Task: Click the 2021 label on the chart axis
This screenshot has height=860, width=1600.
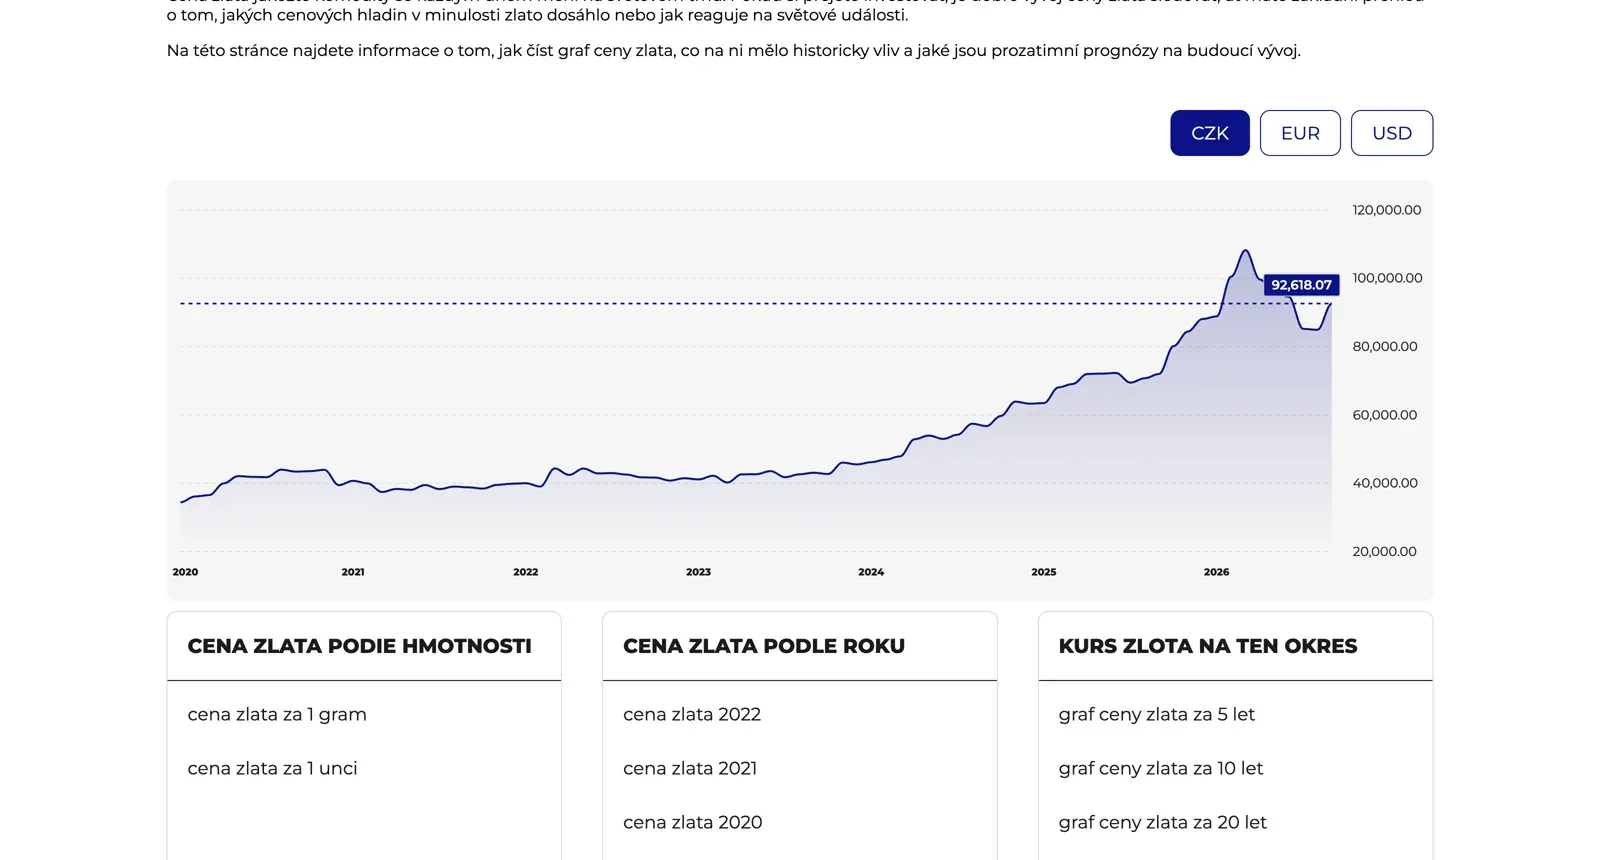Action: point(353,572)
